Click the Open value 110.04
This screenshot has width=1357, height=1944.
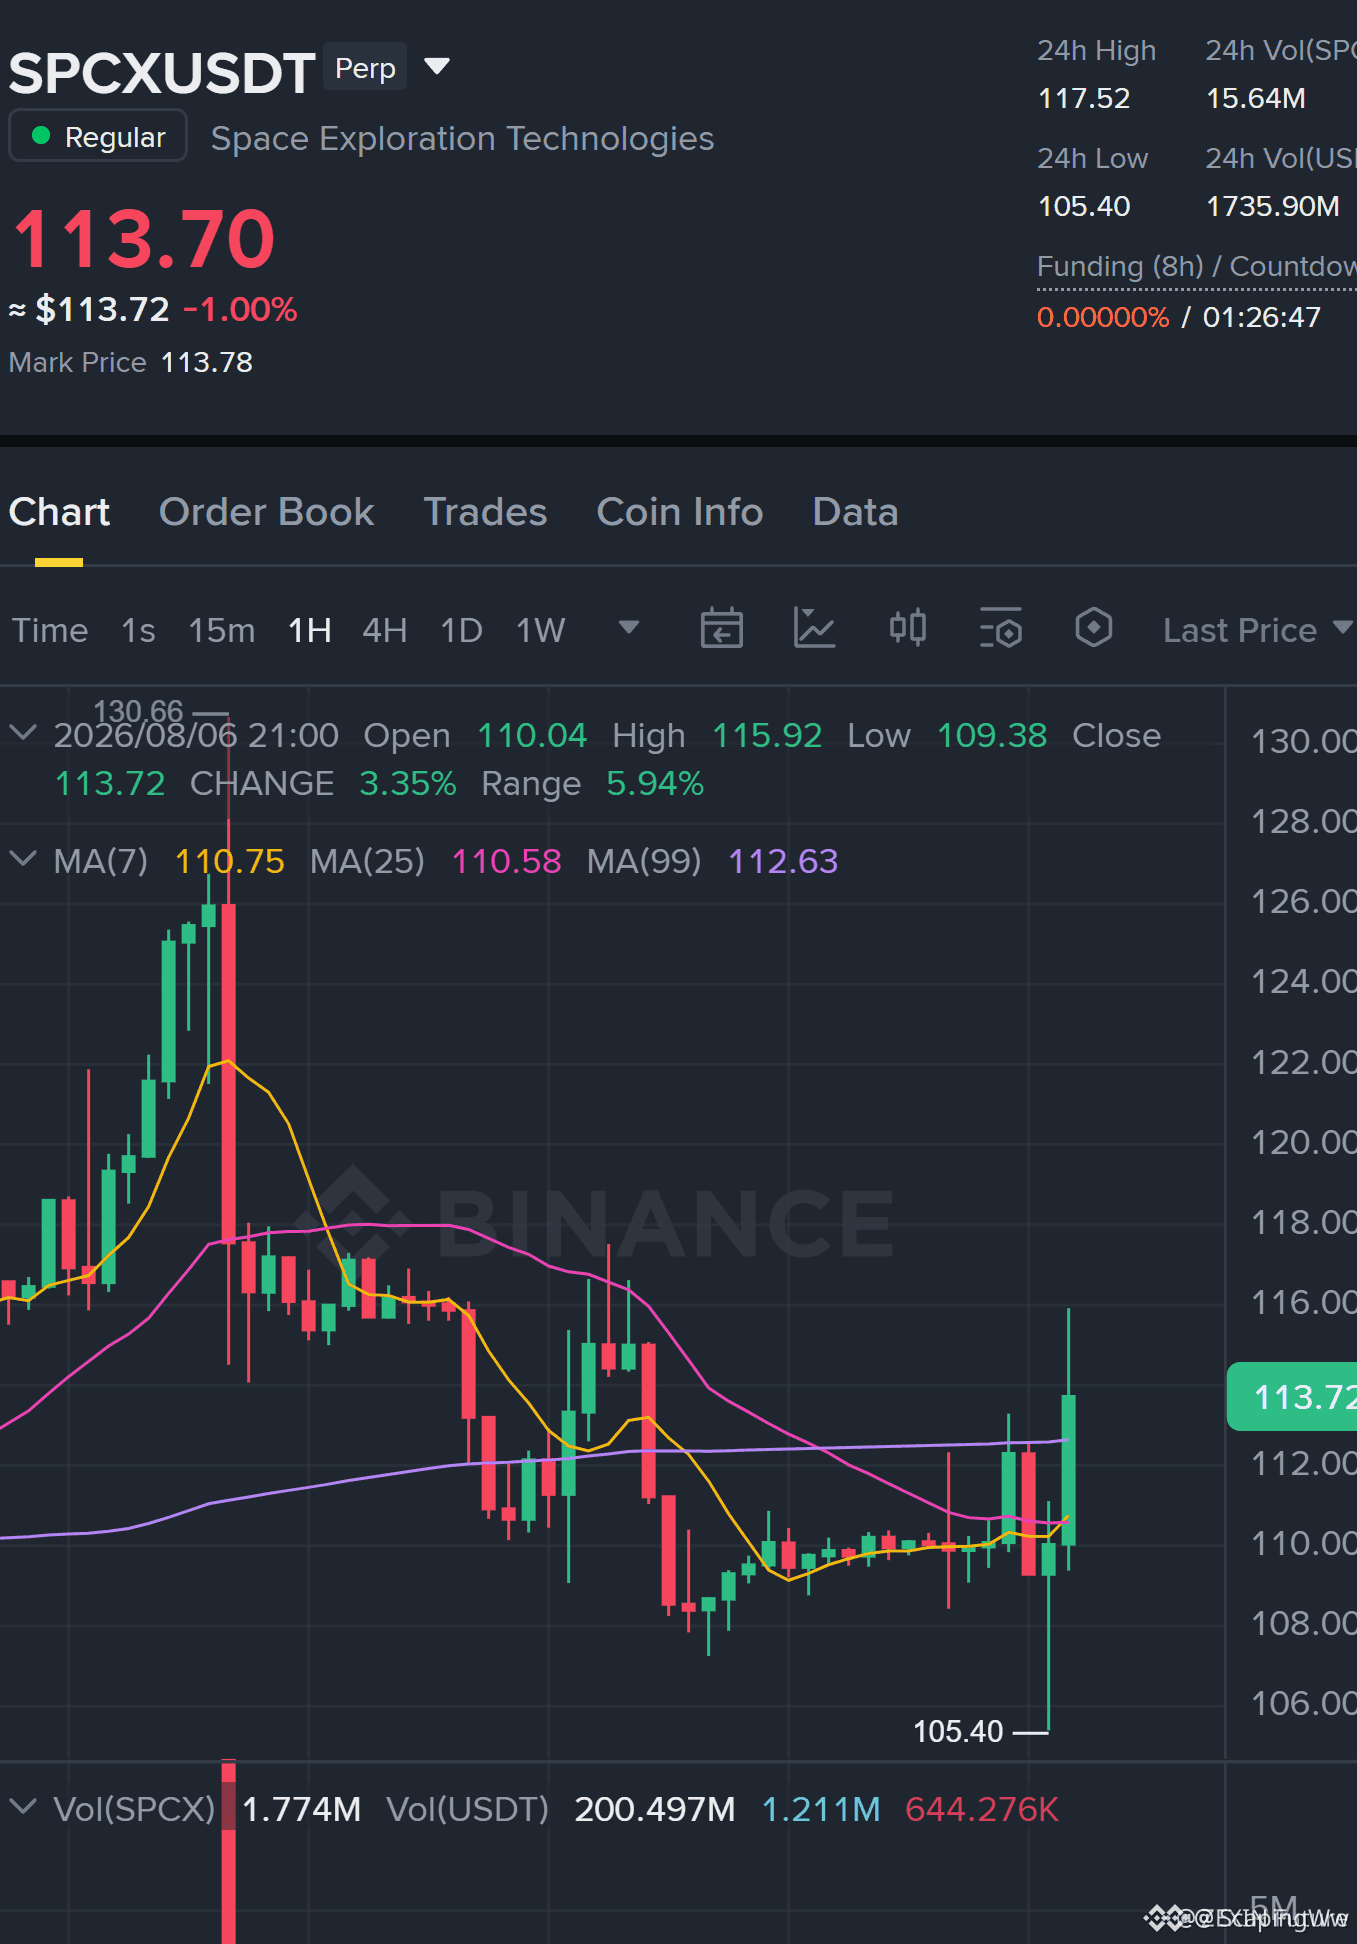pos(532,735)
